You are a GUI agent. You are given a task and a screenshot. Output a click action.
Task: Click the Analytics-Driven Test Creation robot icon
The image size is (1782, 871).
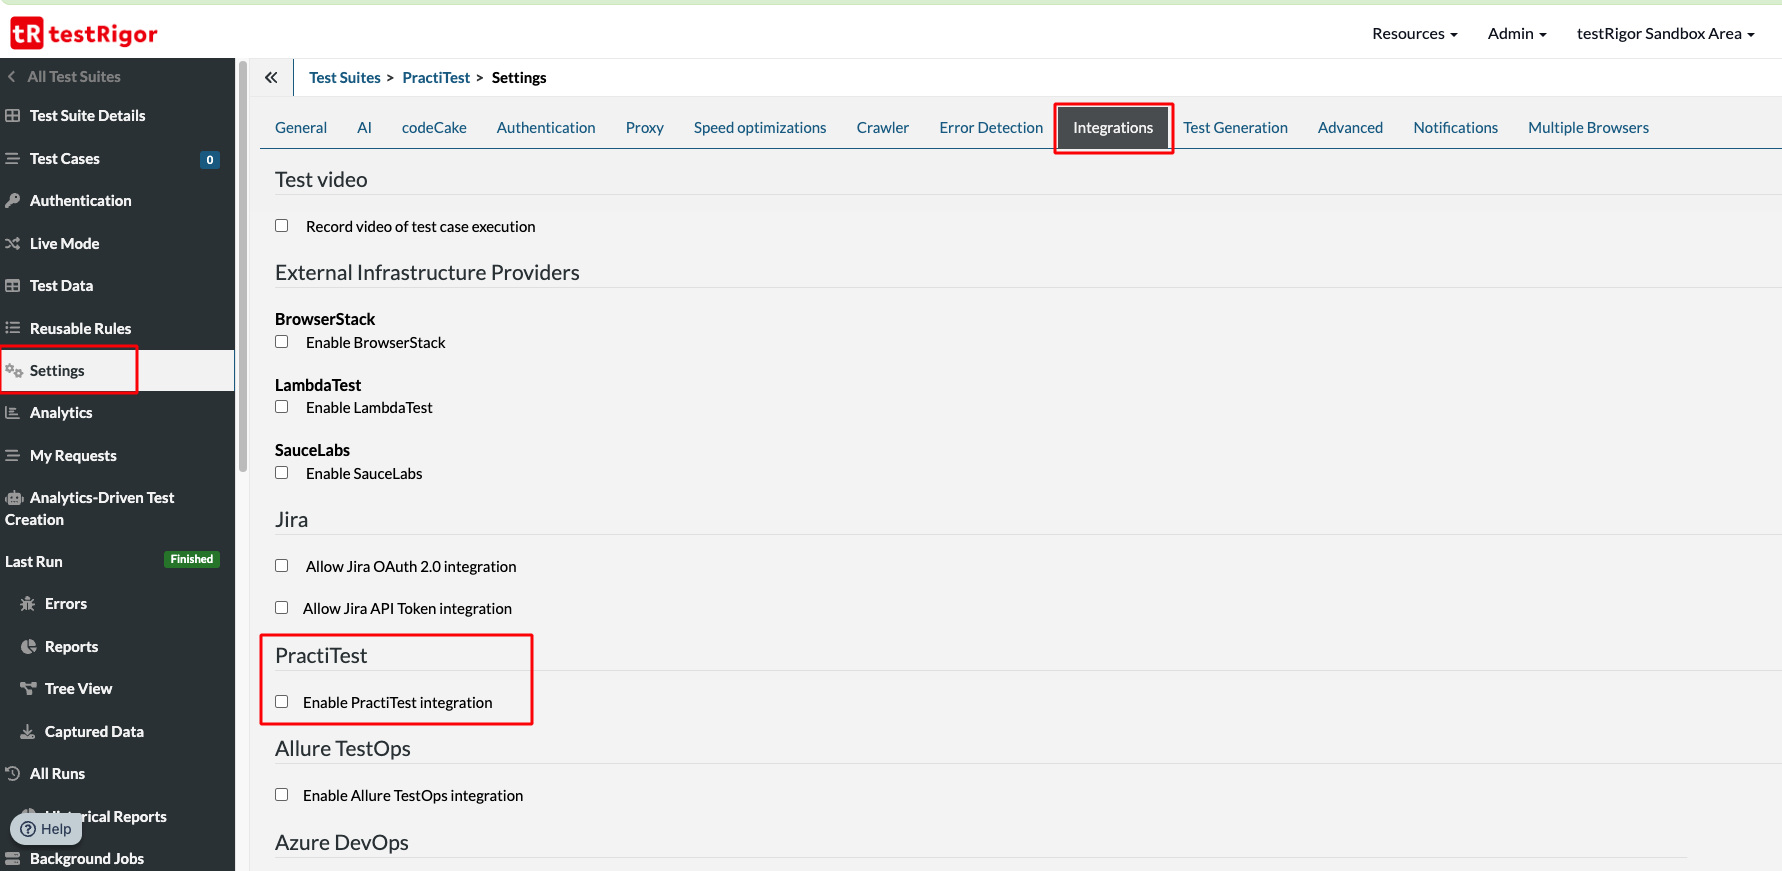point(14,498)
